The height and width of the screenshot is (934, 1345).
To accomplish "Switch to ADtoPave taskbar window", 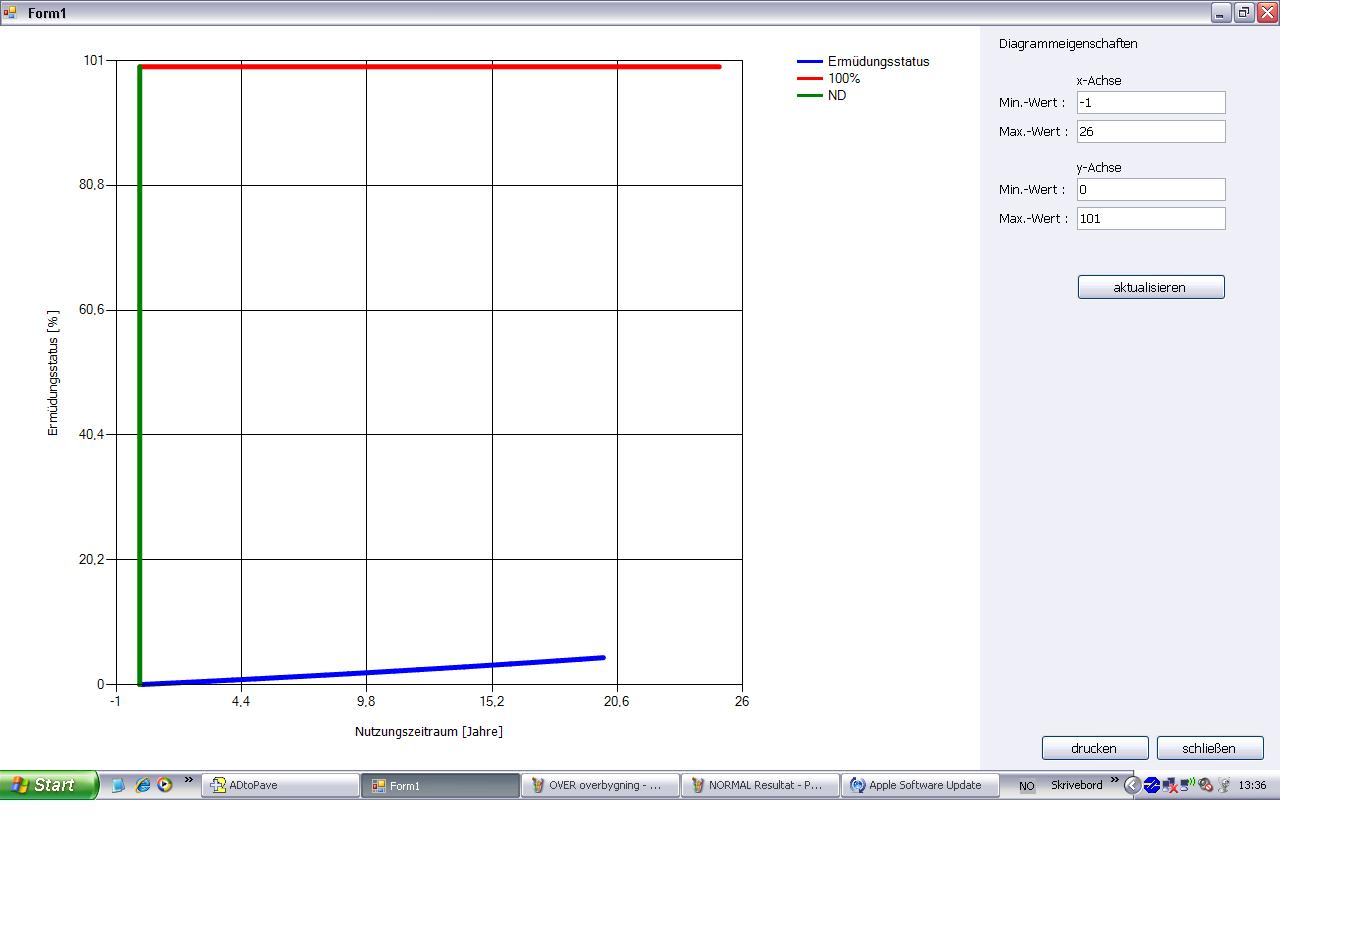I will [x=281, y=786].
